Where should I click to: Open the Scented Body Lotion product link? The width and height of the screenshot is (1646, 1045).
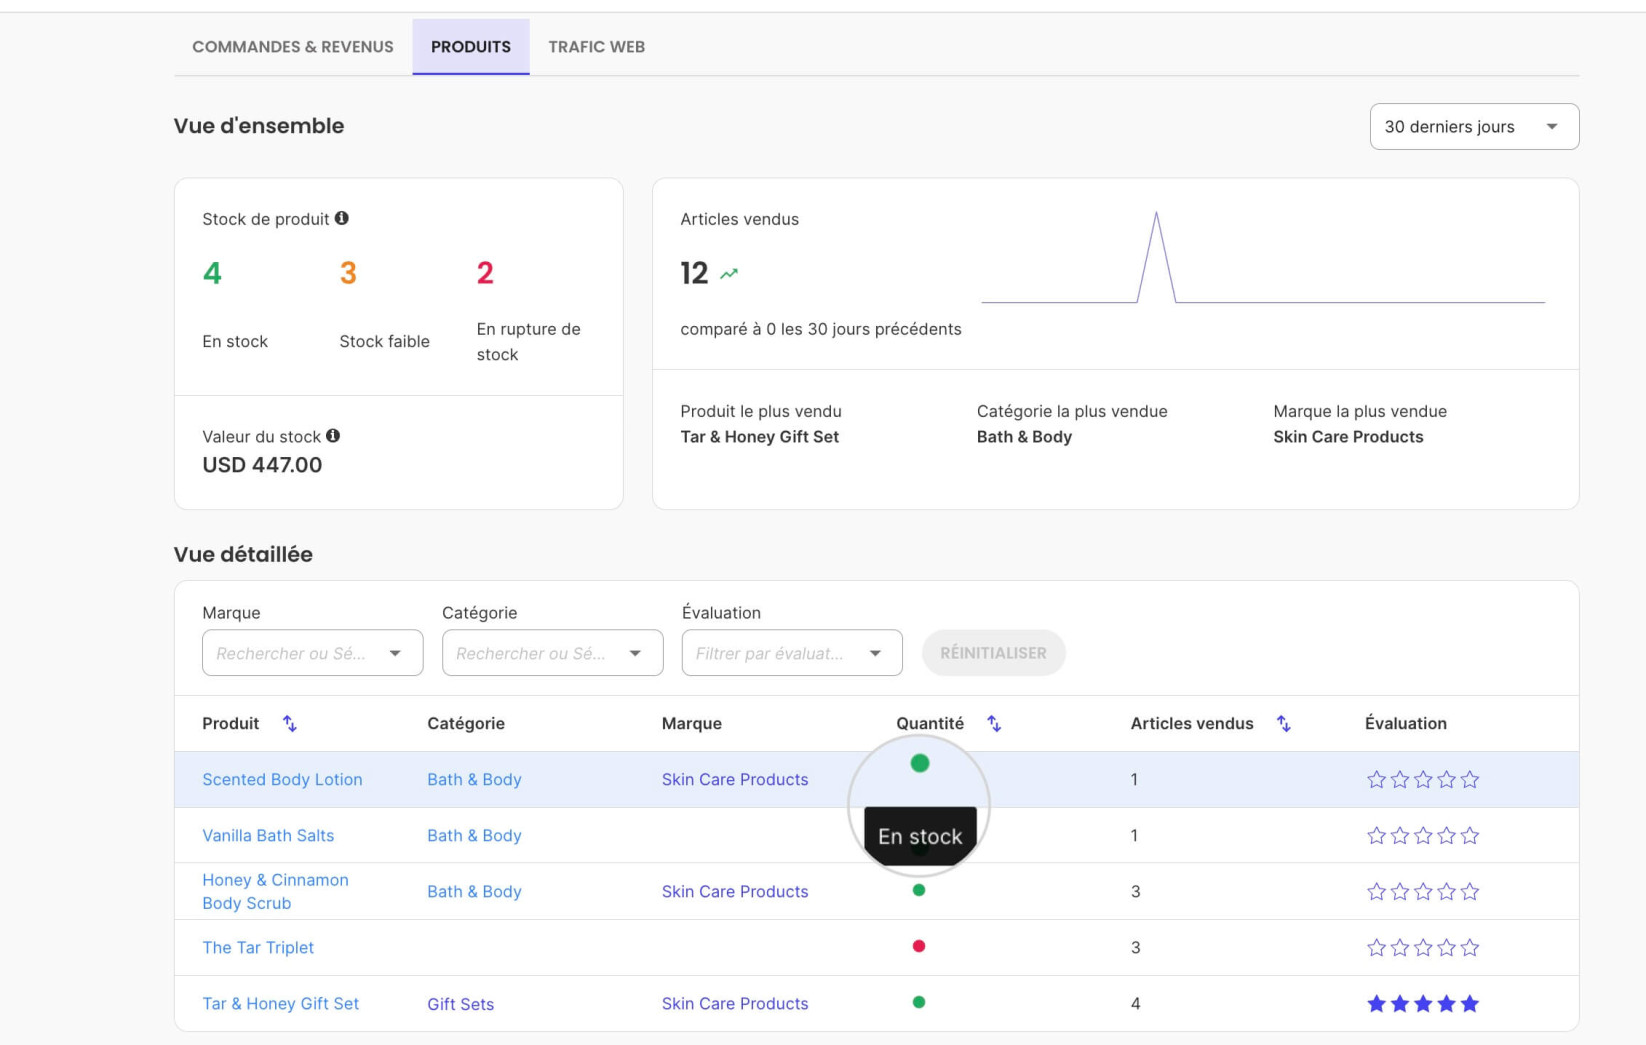pyautogui.click(x=282, y=779)
